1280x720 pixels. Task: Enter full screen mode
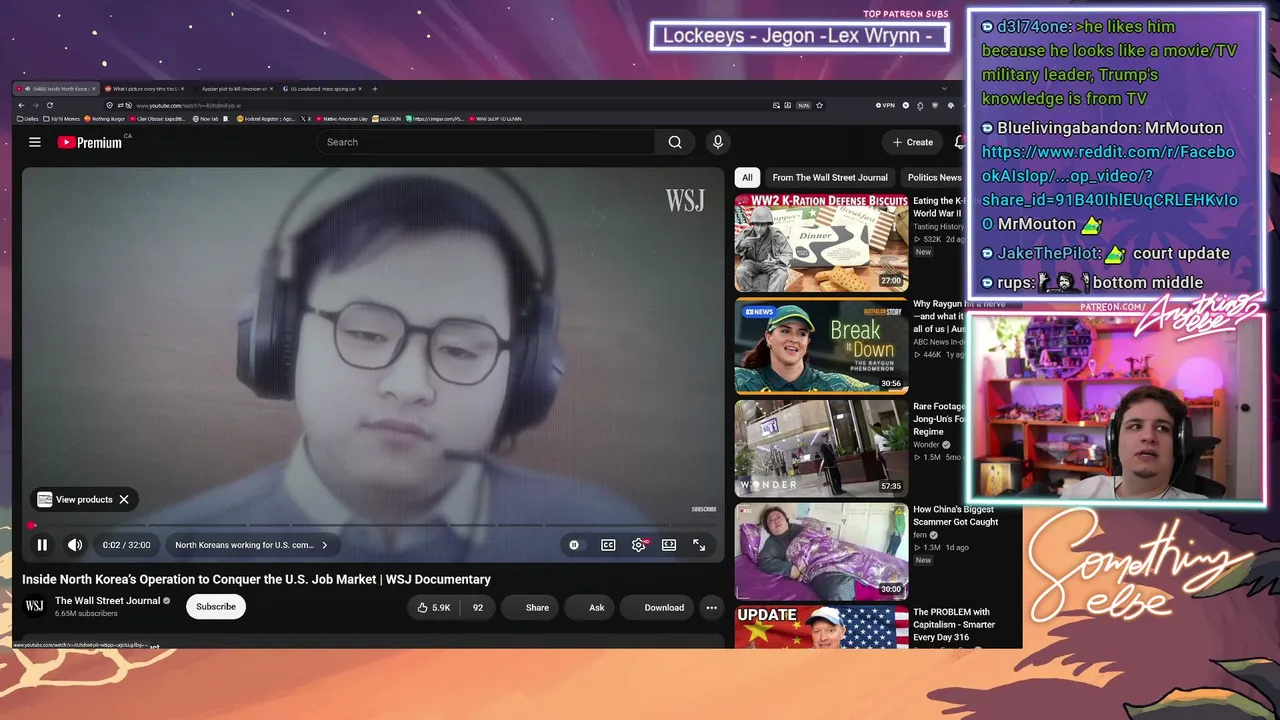699,545
